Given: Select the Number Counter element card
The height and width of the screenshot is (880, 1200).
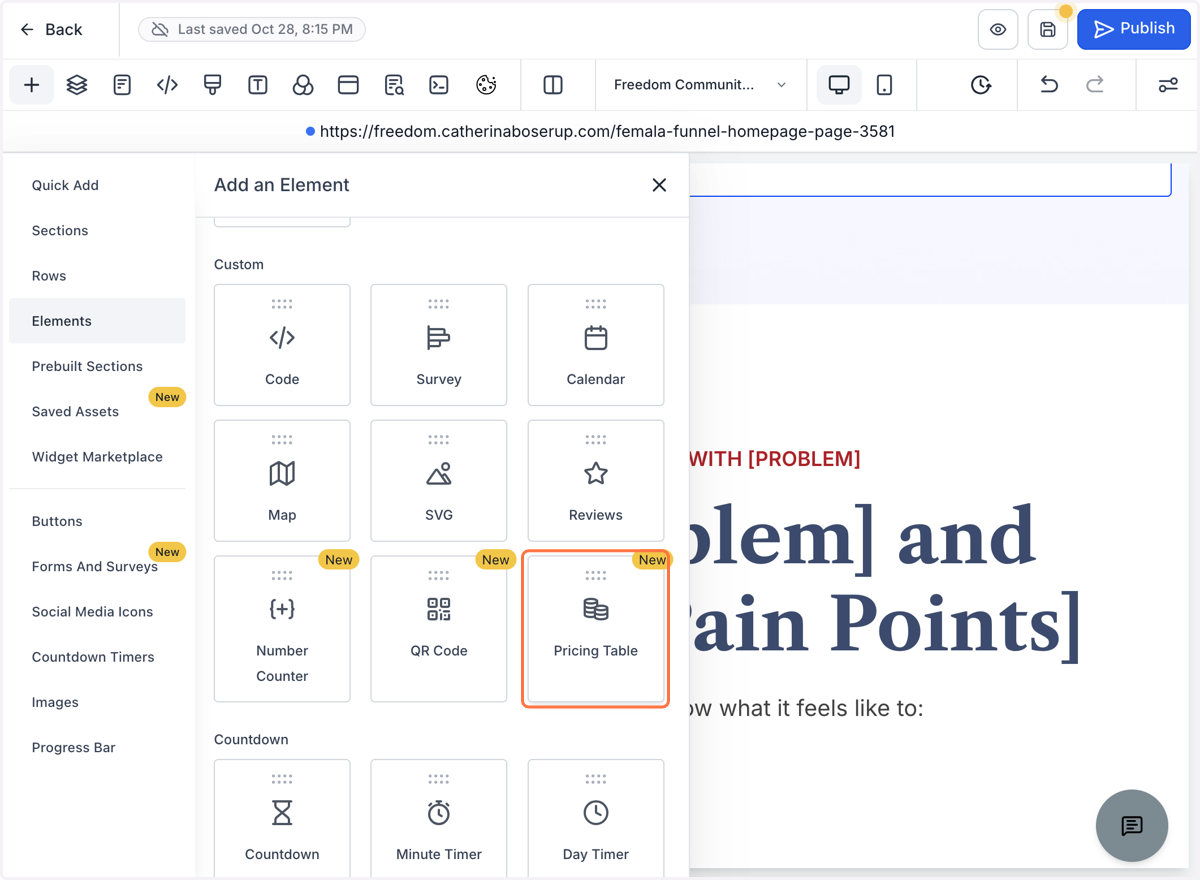Looking at the screenshot, I should pyautogui.click(x=282, y=629).
